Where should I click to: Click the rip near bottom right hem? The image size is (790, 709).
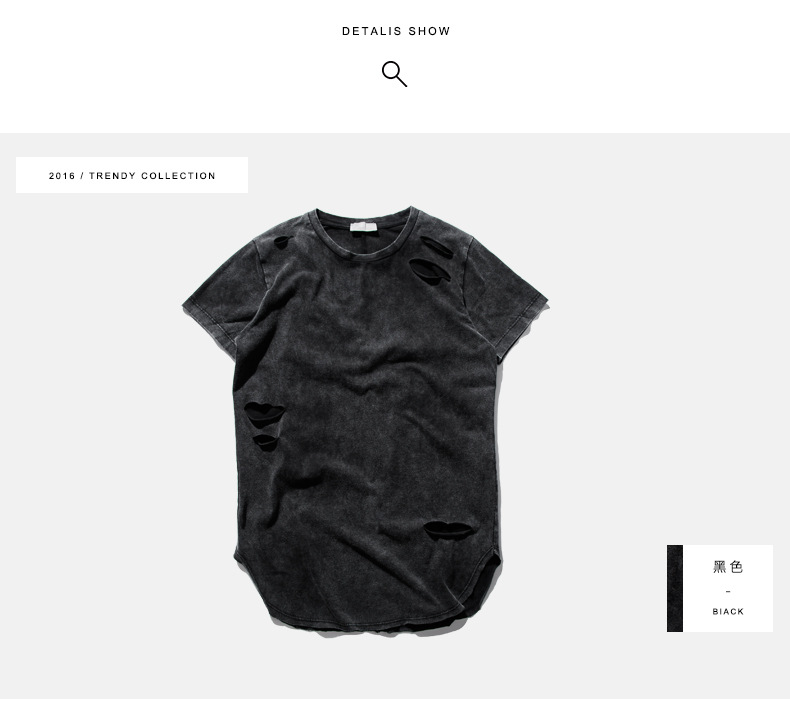pyautogui.click(x=447, y=531)
